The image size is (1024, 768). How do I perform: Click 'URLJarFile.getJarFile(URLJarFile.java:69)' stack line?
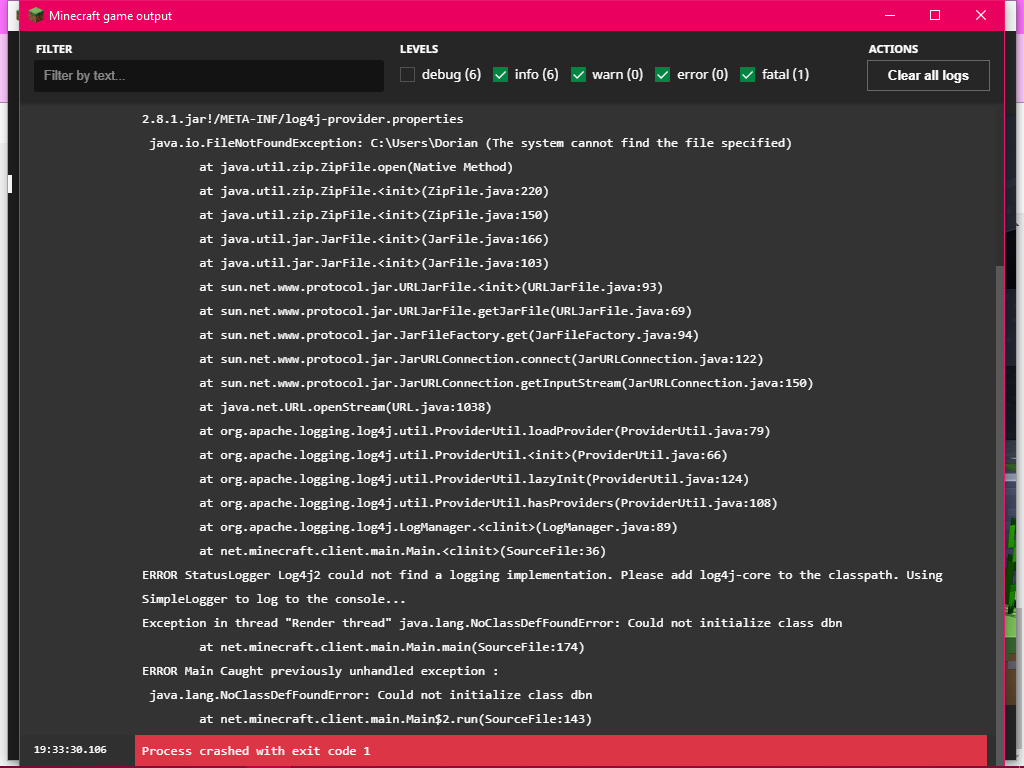[x=445, y=312]
